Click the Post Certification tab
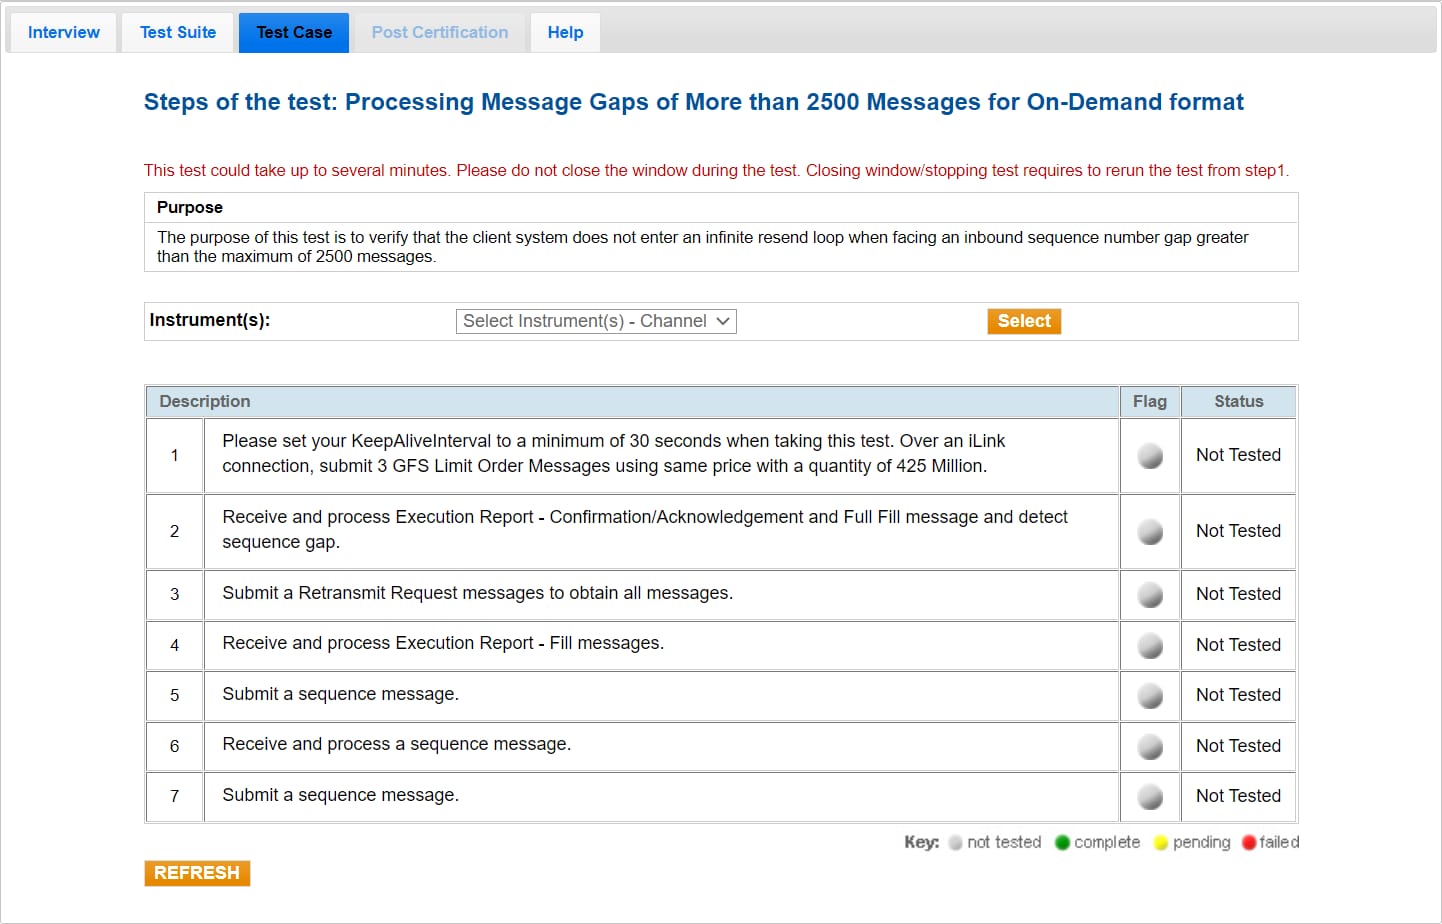This screenshot has height=924, width=1442. click(440, 33)
